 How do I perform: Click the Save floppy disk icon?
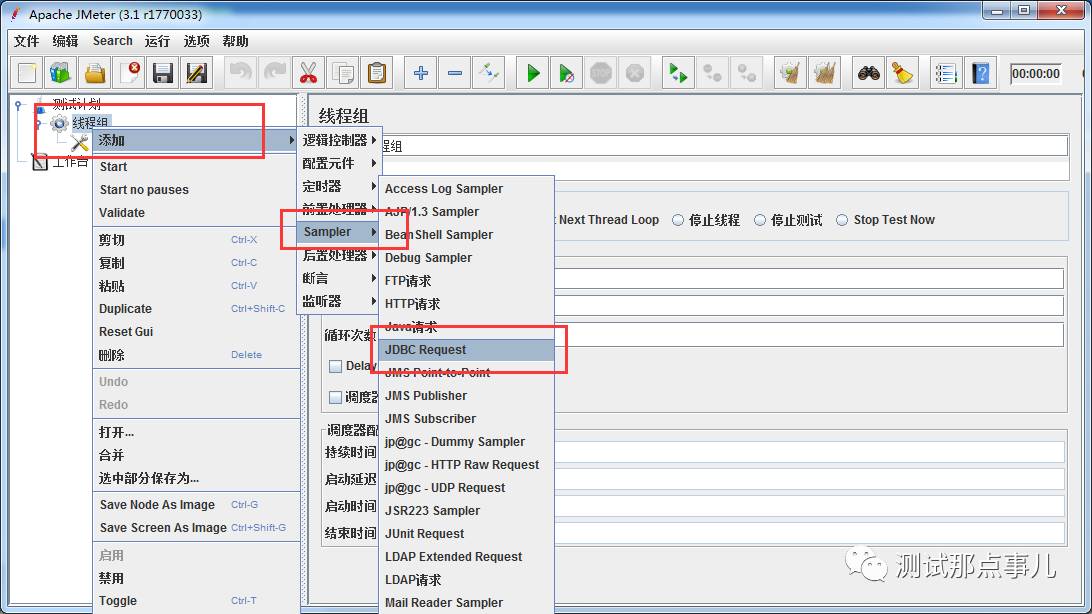(x=162, y=73)
